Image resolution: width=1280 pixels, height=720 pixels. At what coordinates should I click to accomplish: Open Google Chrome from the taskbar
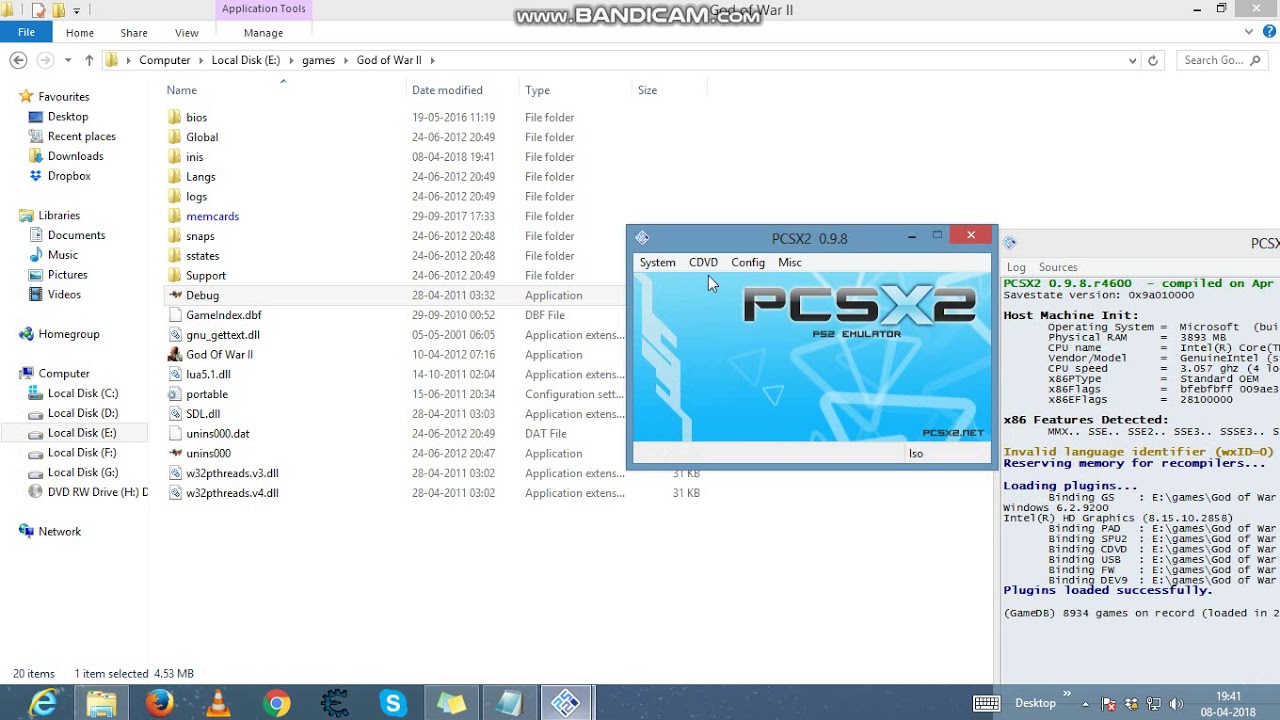(x=276, y=704)
